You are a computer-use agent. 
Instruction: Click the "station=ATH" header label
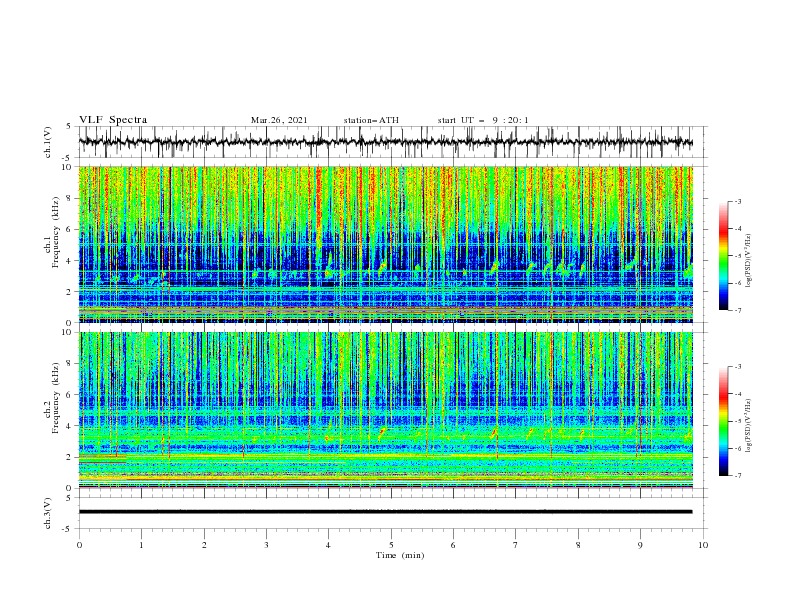371,120
